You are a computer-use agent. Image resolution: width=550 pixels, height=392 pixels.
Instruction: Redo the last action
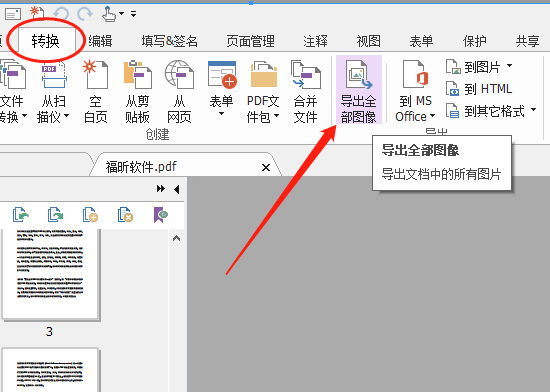(85, 14)
